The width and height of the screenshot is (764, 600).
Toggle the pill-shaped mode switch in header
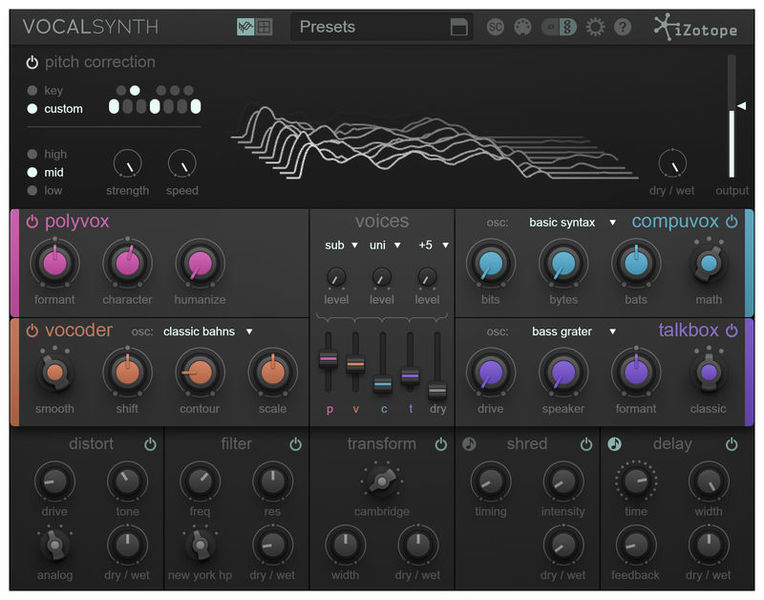point(559,27)
